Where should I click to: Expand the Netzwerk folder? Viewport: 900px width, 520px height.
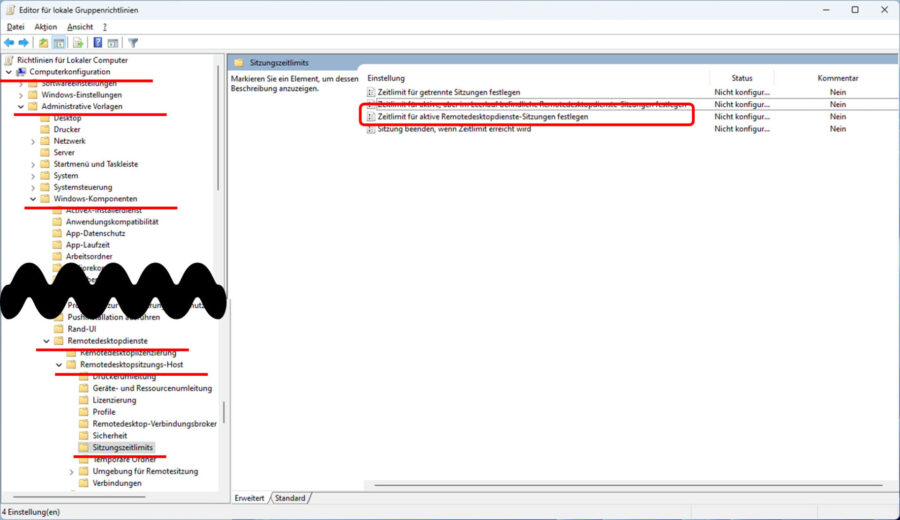coord(33,141)
